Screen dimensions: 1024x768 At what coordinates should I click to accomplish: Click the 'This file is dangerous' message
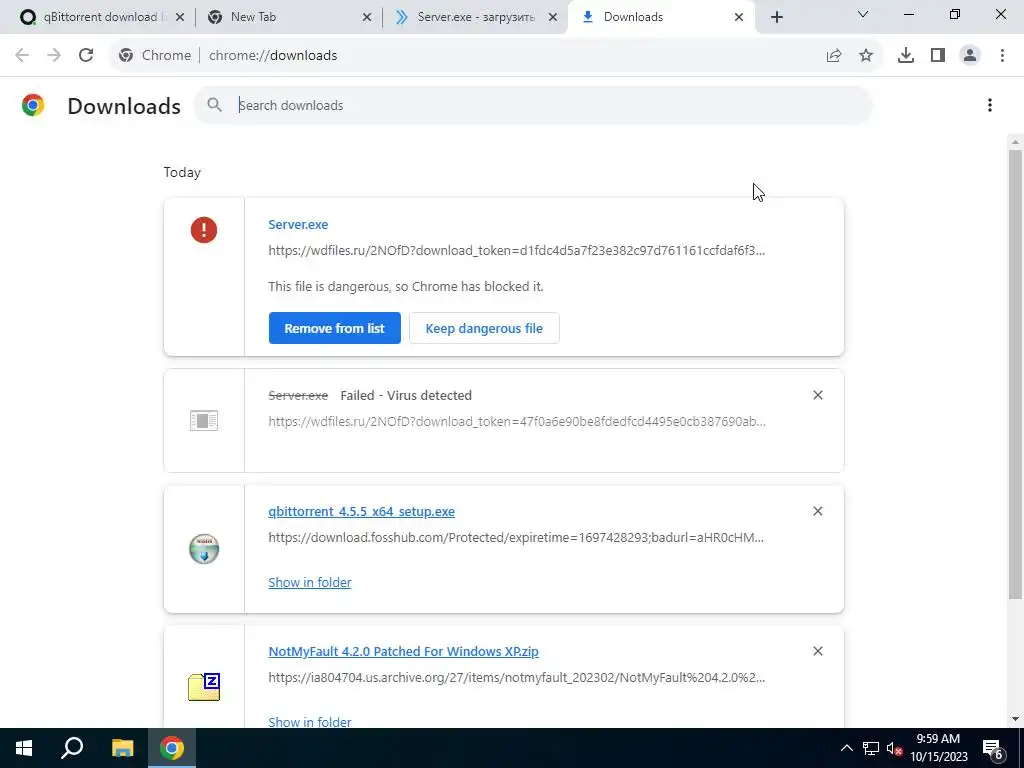[406, 287]
